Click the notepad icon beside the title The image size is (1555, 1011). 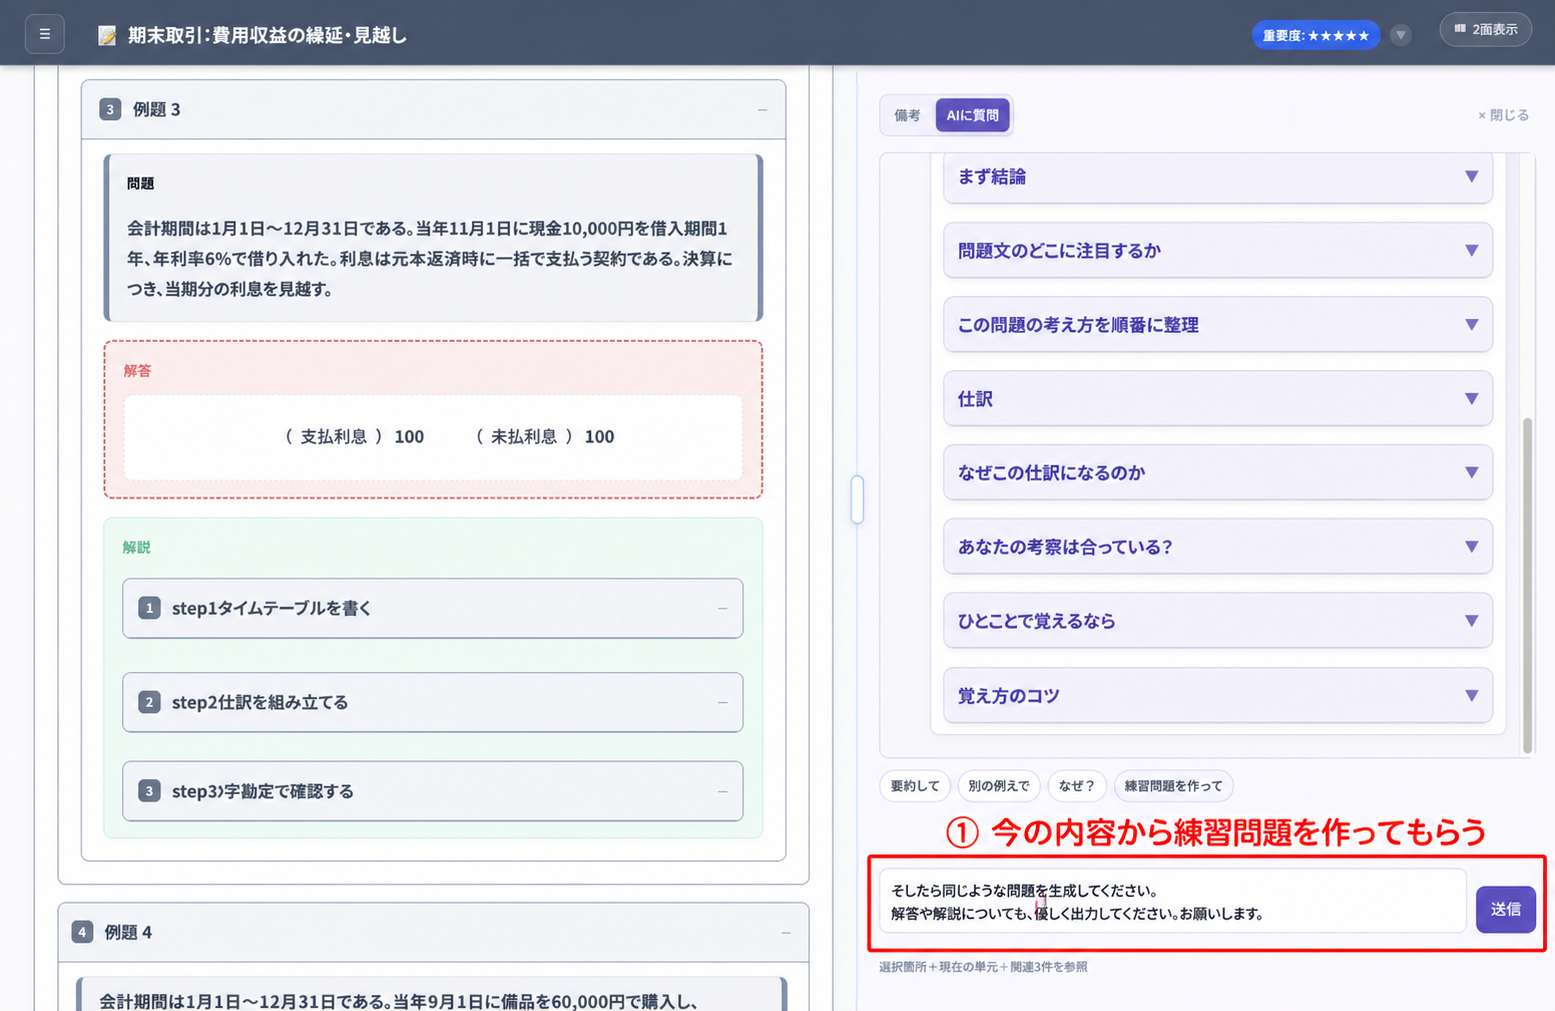coord(107,36)
